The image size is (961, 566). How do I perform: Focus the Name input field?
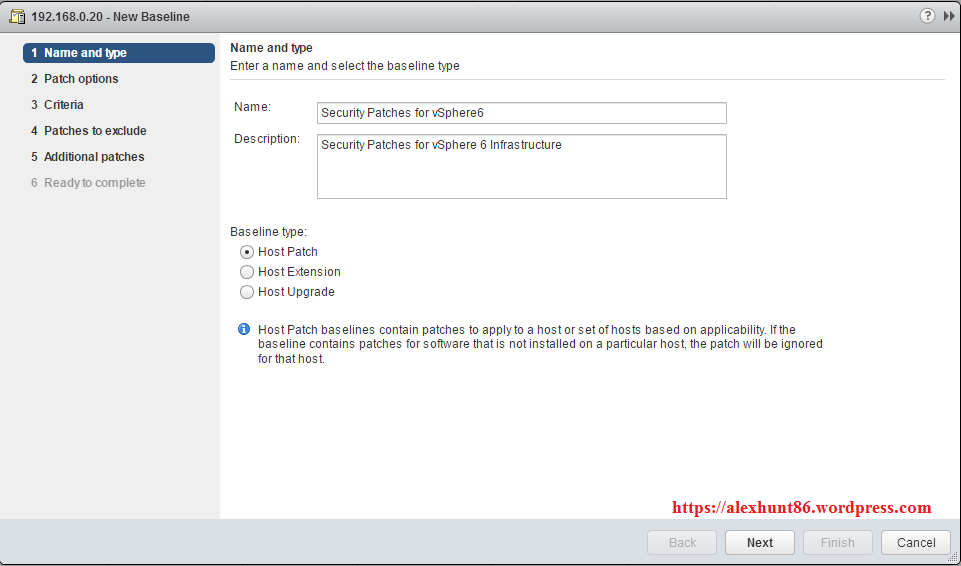(522, 113)
